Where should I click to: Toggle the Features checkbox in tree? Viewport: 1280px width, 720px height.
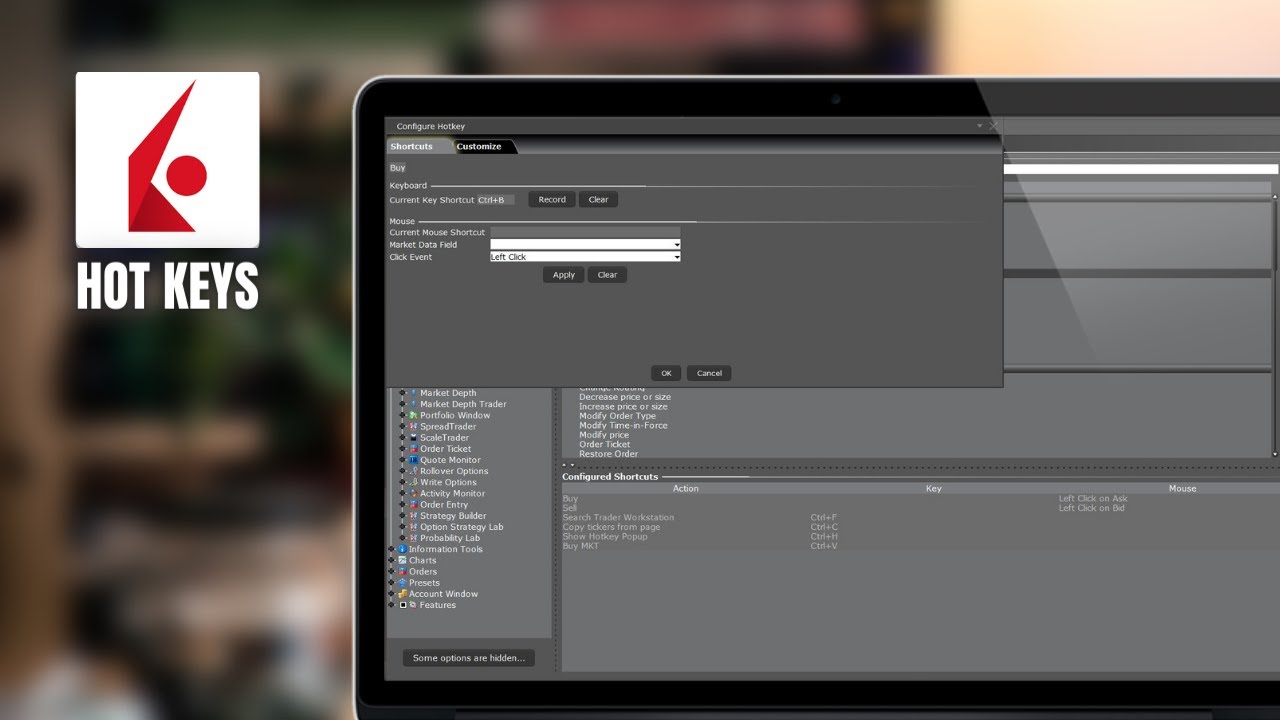(402, 605)
